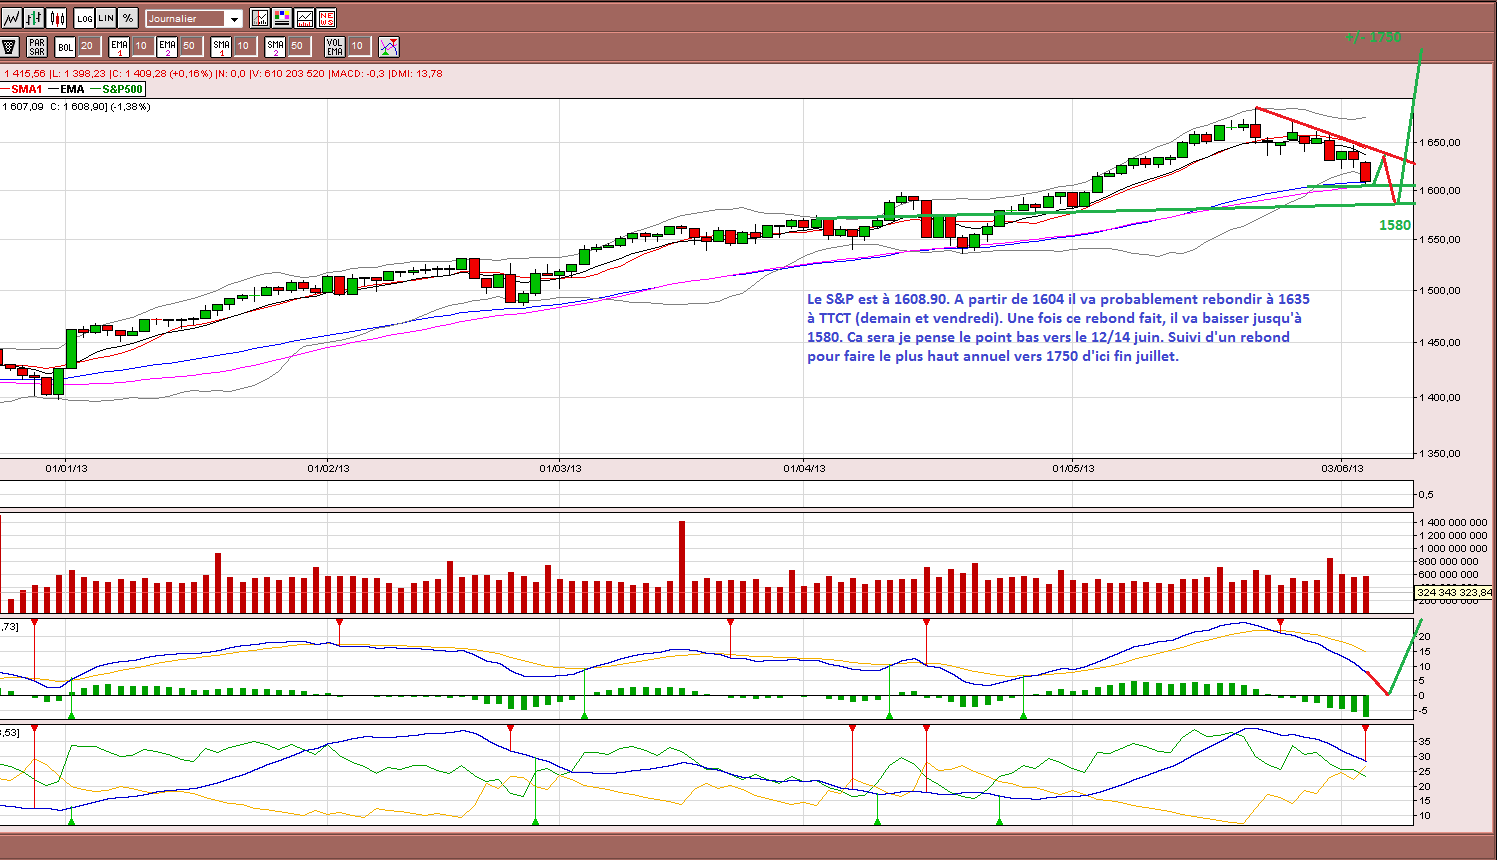Open the color palette settings icon
This screenshot has height=860, width=1497.
(x=282, y=18)
